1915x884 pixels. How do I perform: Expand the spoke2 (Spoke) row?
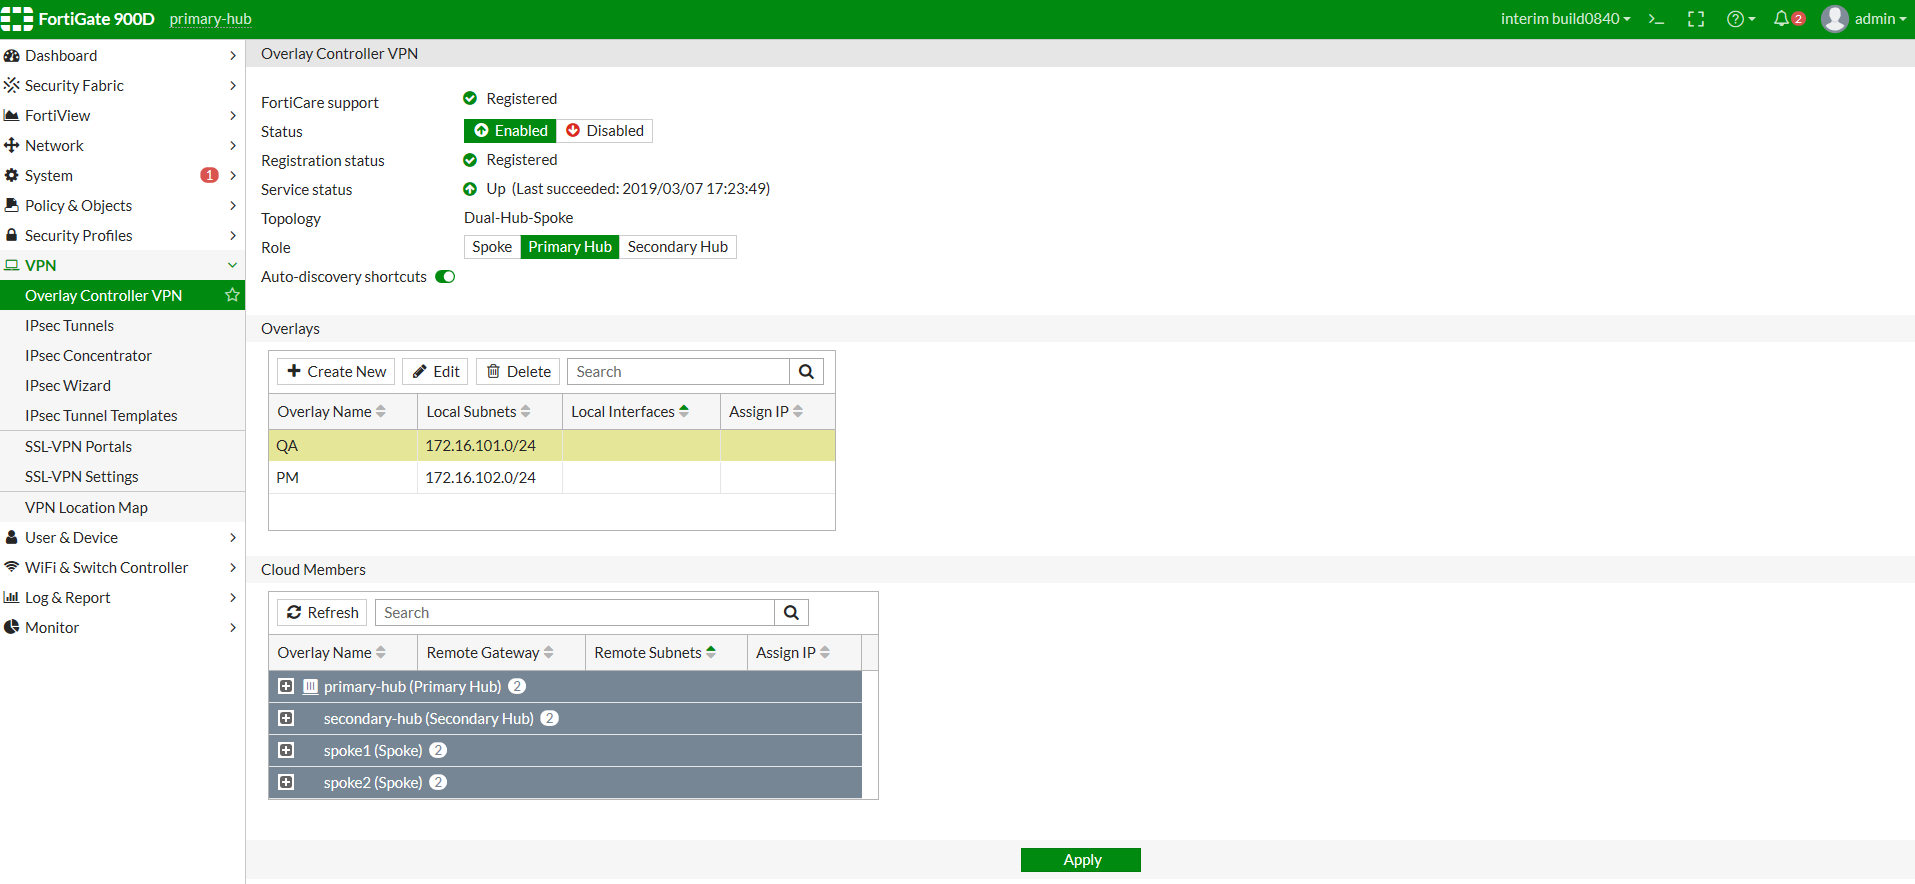[x=286, y=783]
